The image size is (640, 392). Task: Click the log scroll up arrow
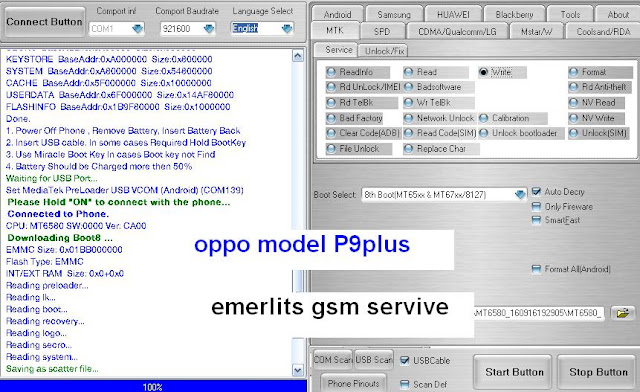(x=298, y=56)
